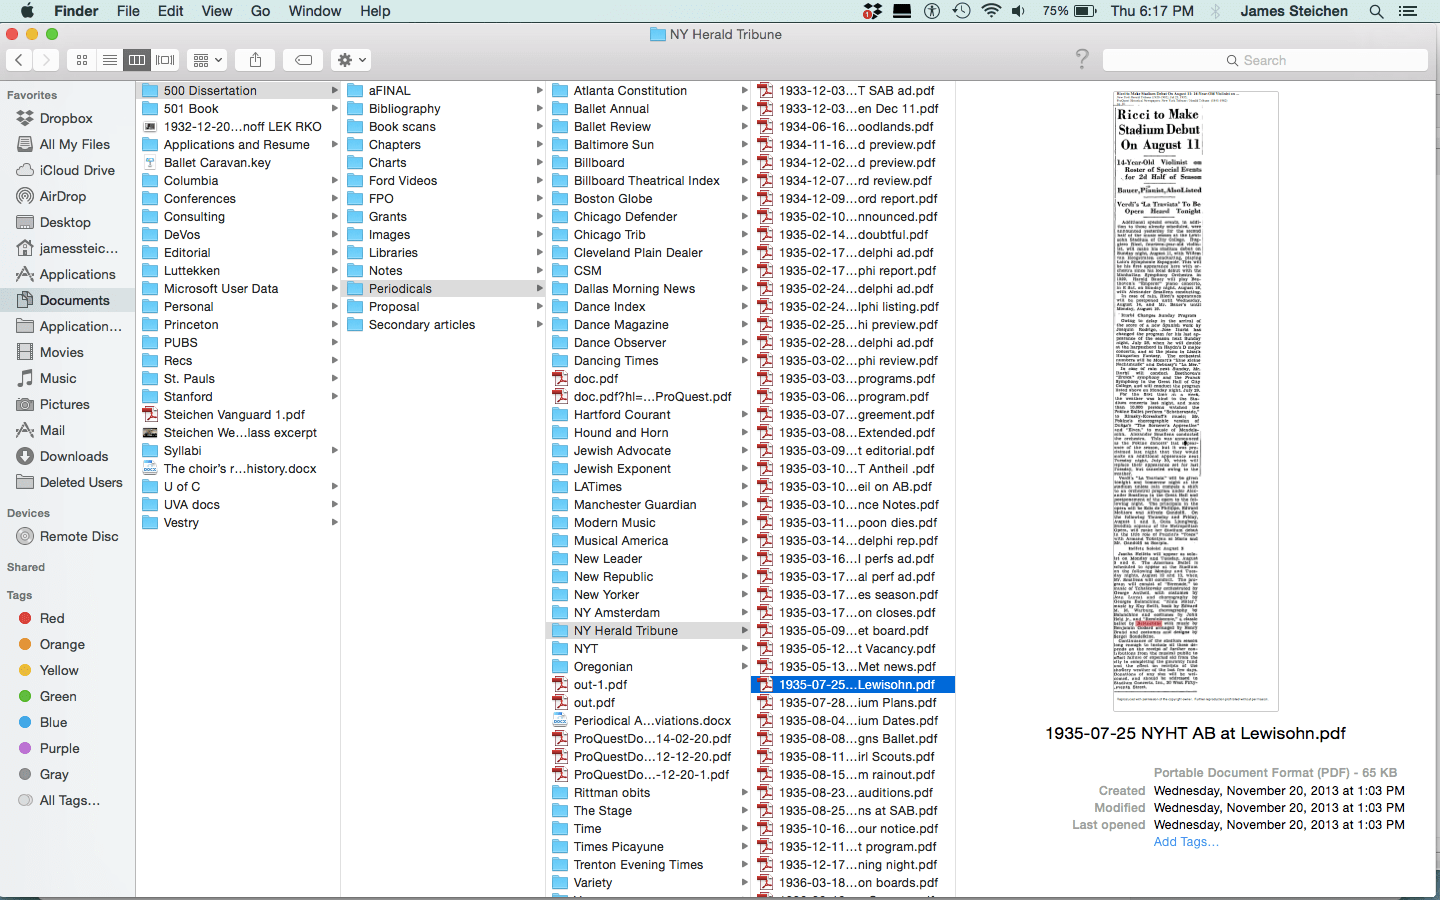Click the Finder search field
The width and height of the screenshot is (1440, 900).
pyautogui.click(x=1265, y=60)
